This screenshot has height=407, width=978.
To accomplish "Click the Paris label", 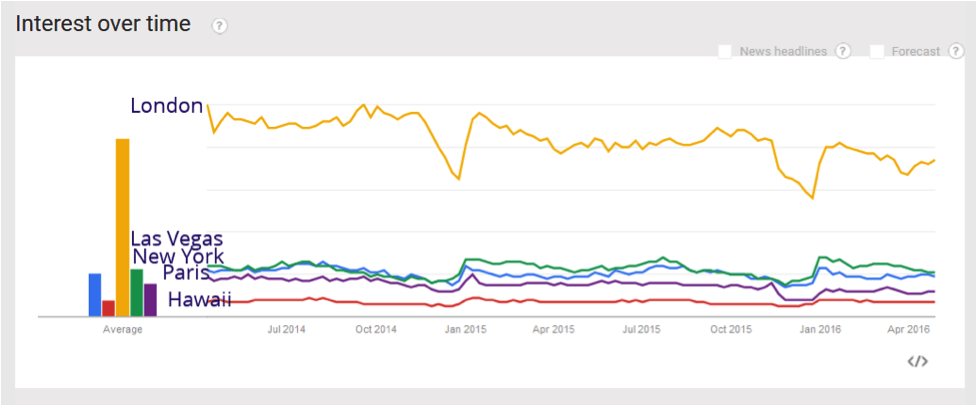I will tap(186, 273).
